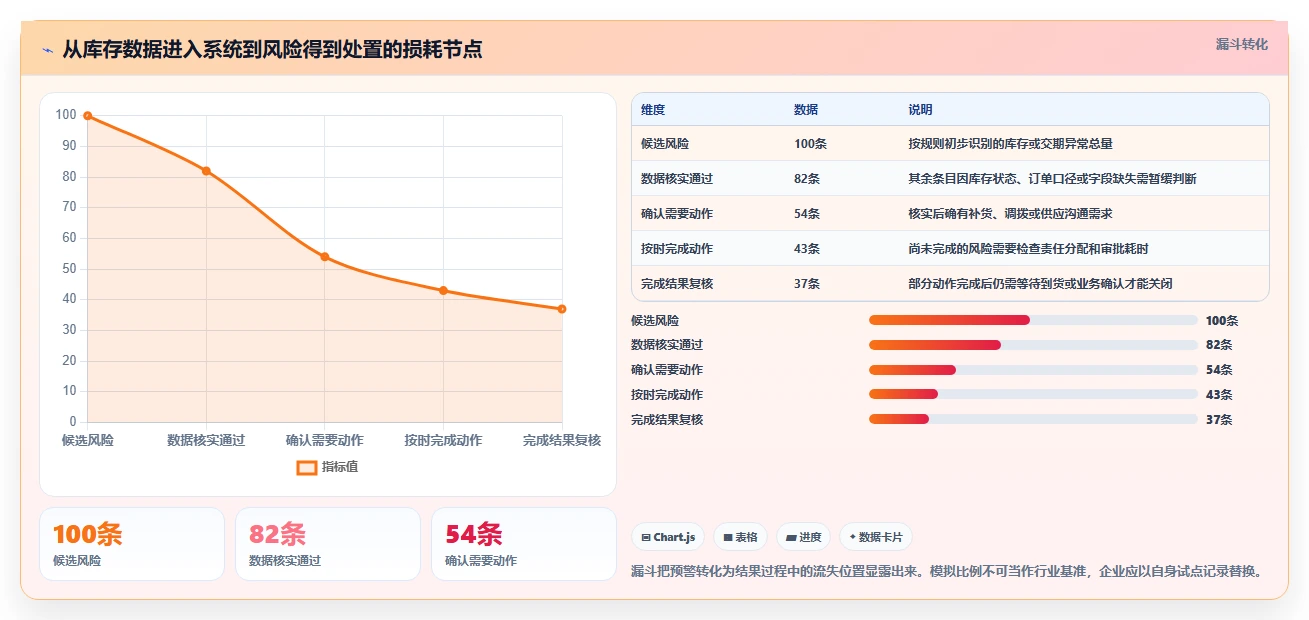Click the 确认需要动作 progress bar
Viewport: 1309px width, 620px height.
tap(1033, 370)
